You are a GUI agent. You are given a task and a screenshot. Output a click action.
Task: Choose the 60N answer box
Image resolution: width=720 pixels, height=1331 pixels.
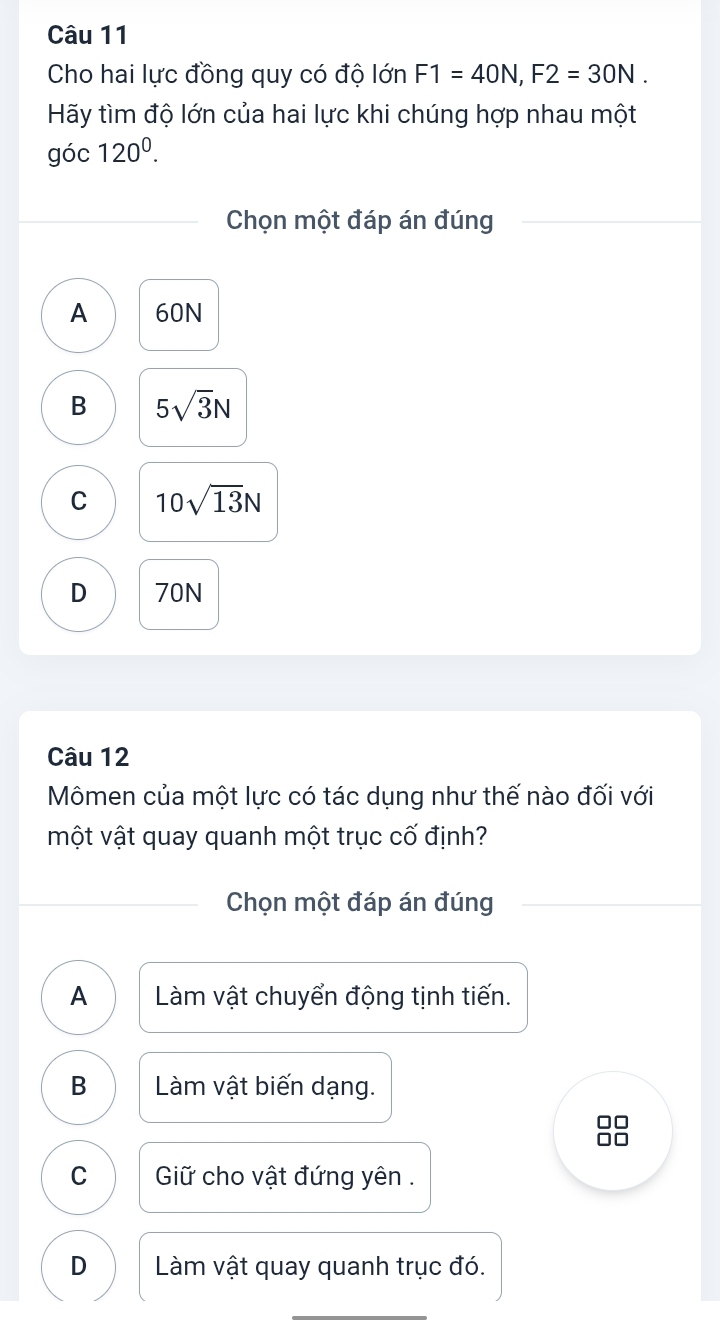(x=179, y=314)
